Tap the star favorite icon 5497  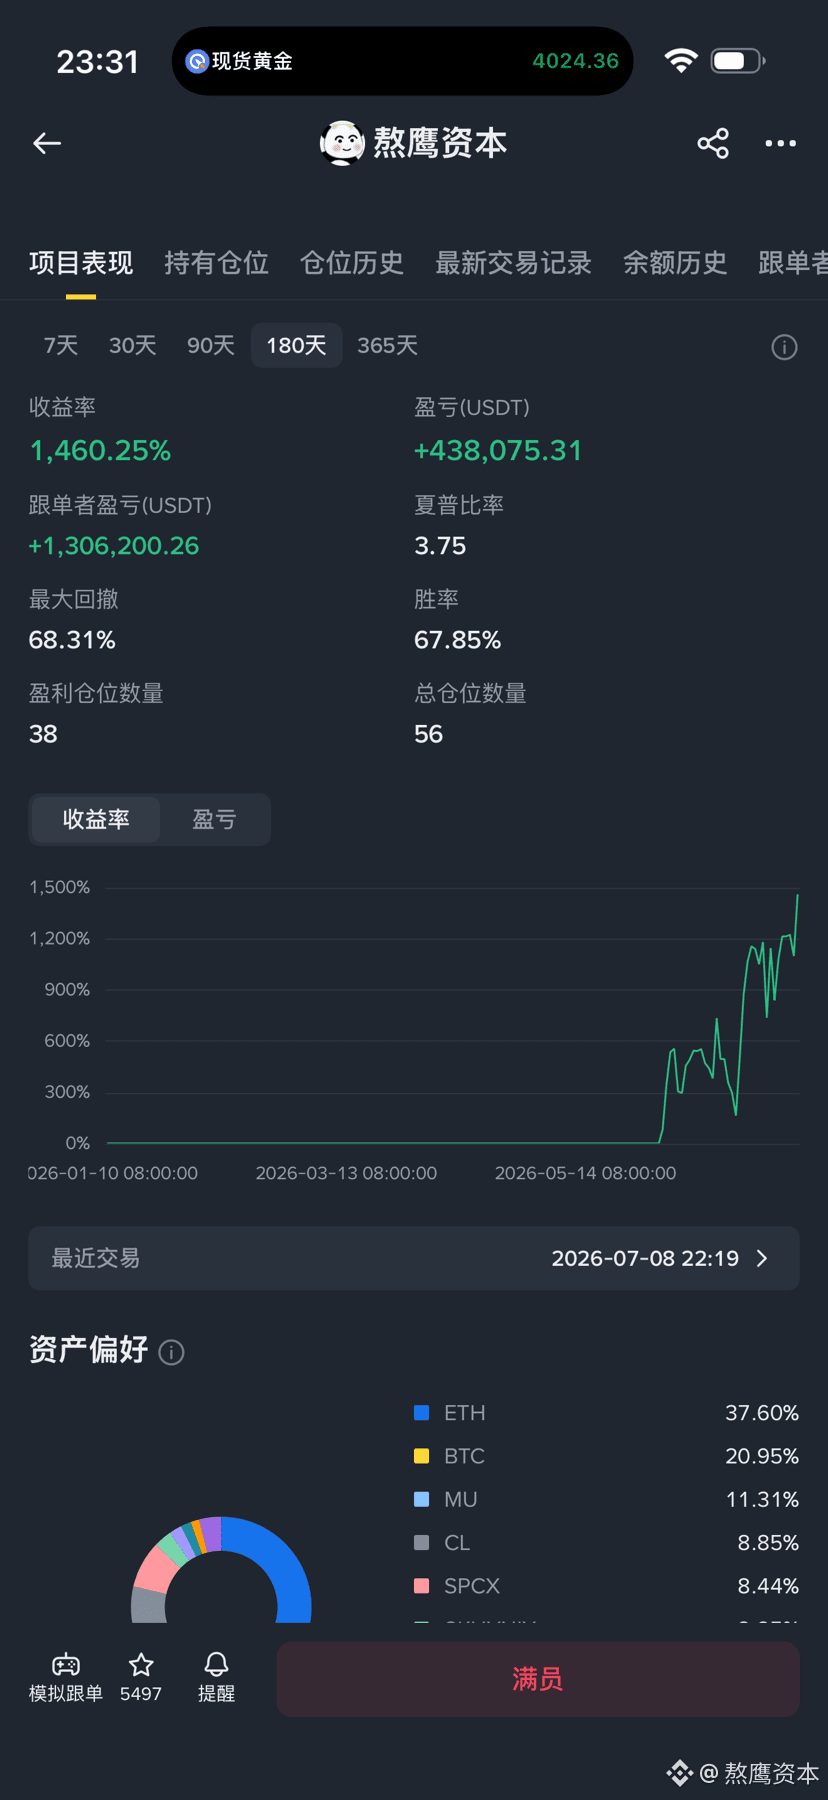tap(141, 1665)
